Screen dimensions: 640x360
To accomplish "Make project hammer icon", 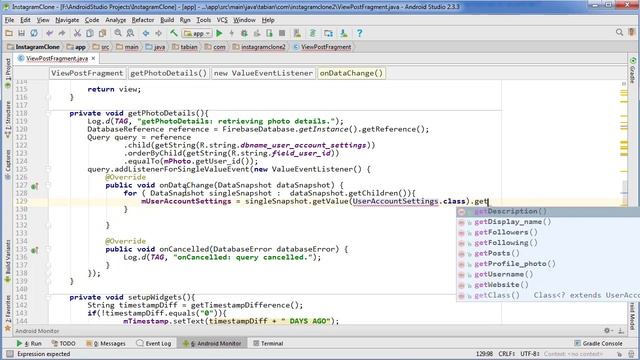I will point(174,33).
